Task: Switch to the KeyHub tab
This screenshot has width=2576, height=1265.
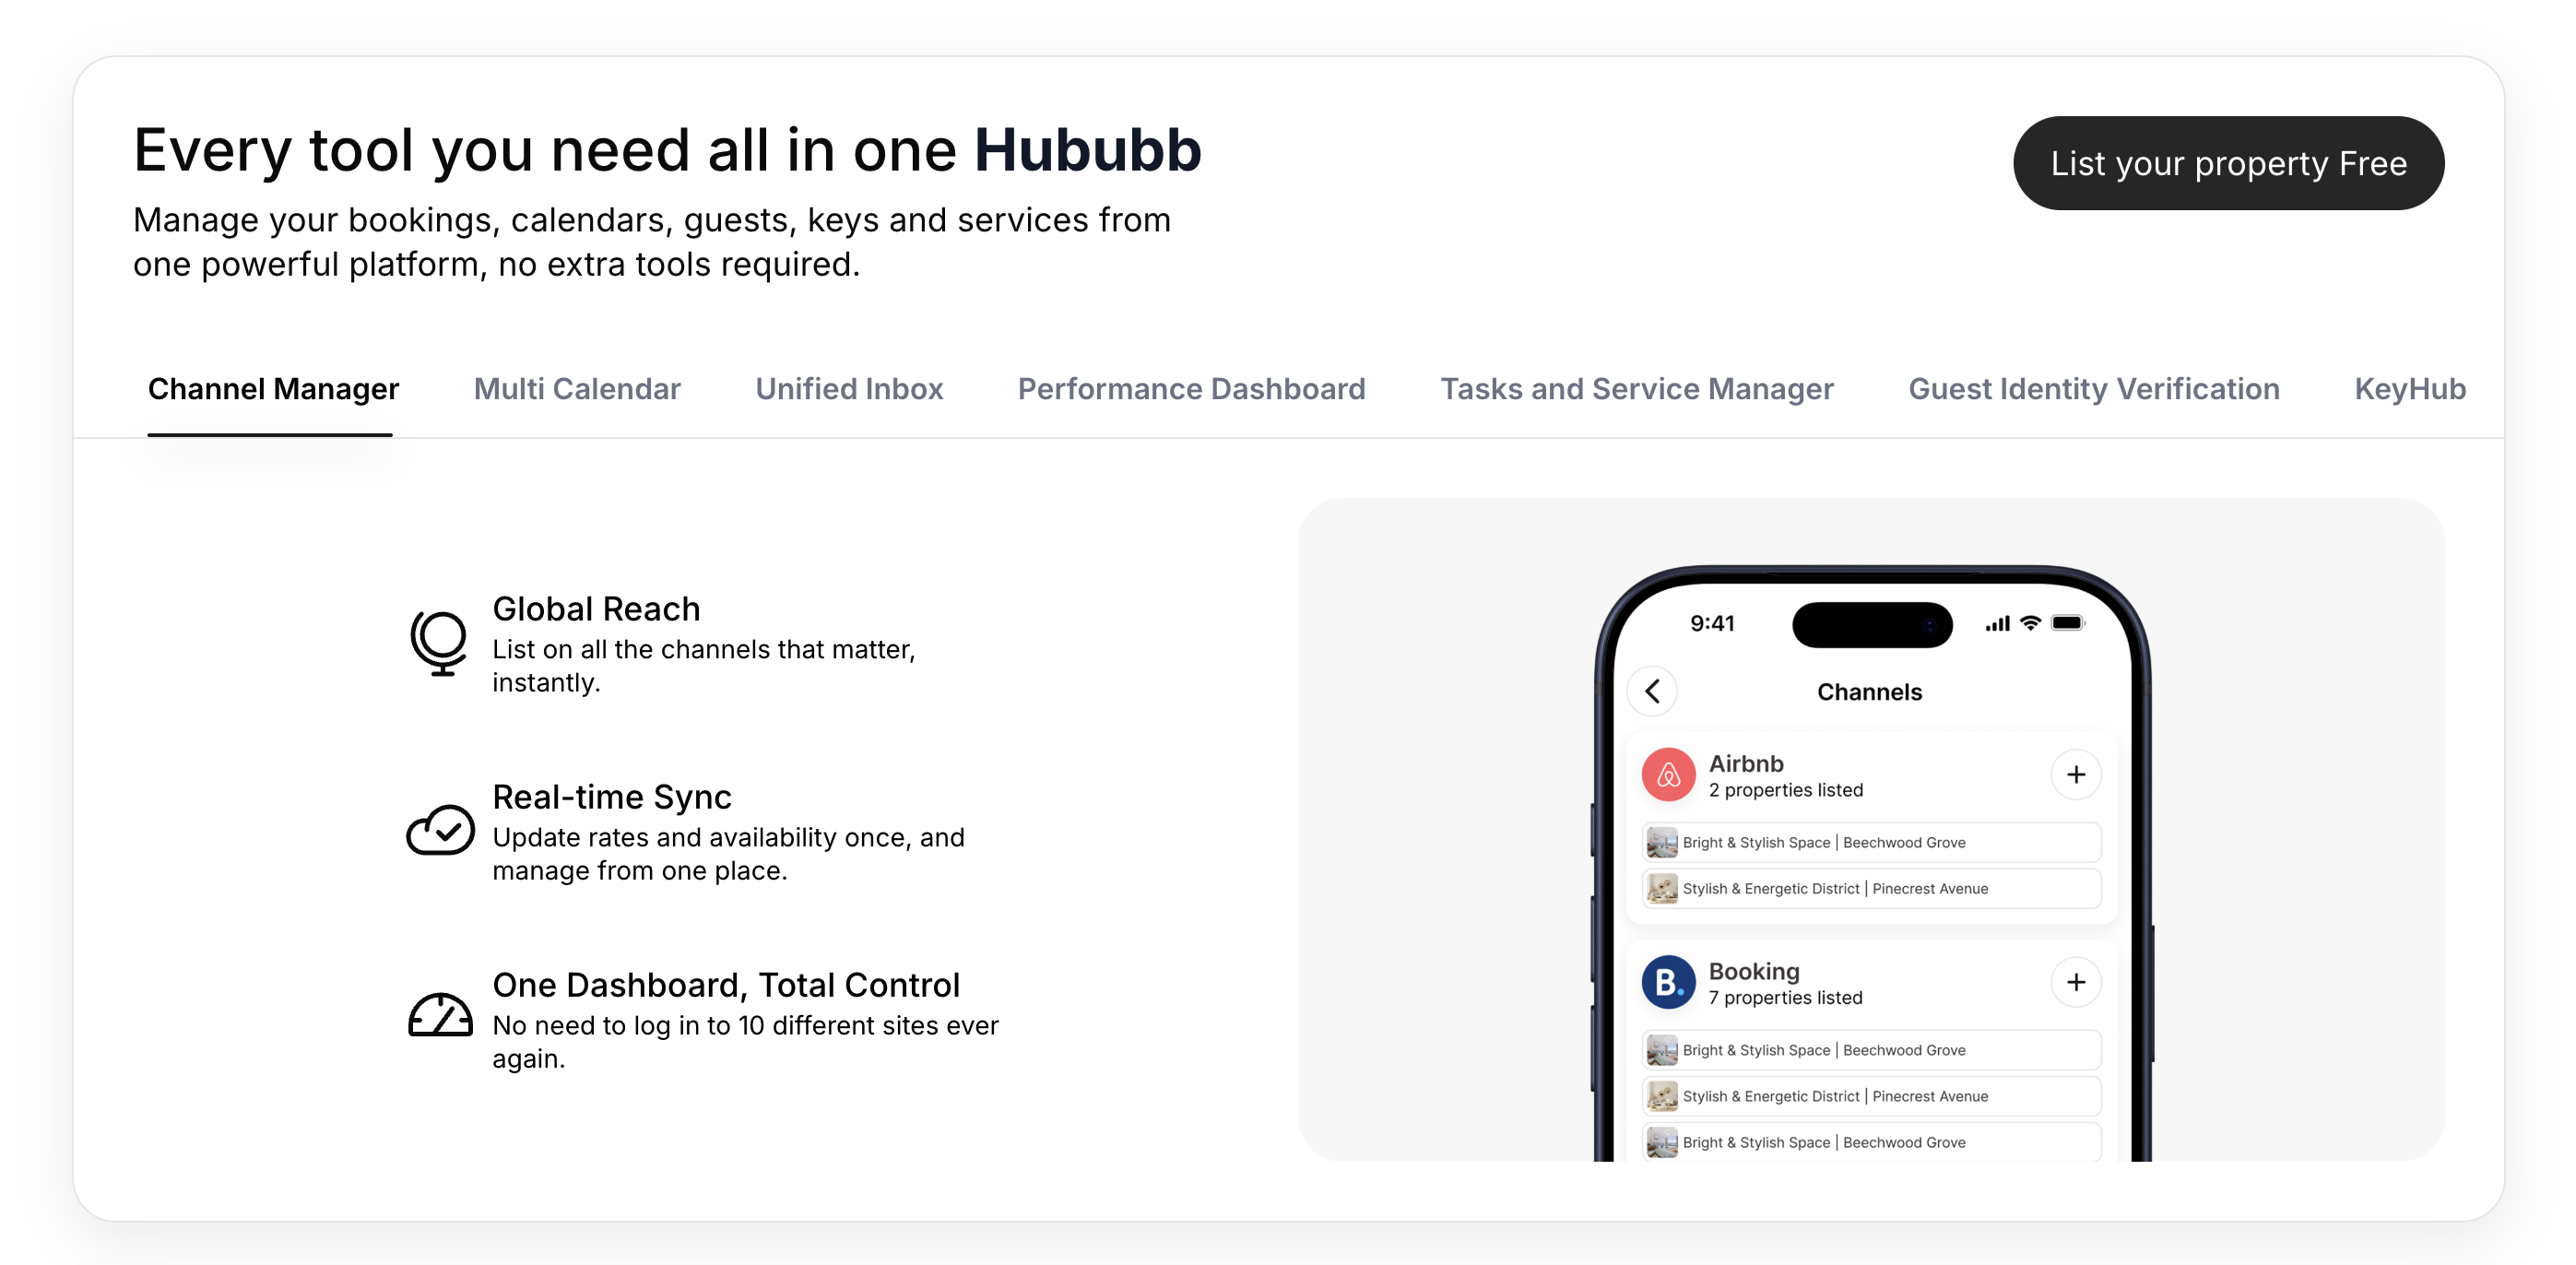Action: click(2409, 389)
